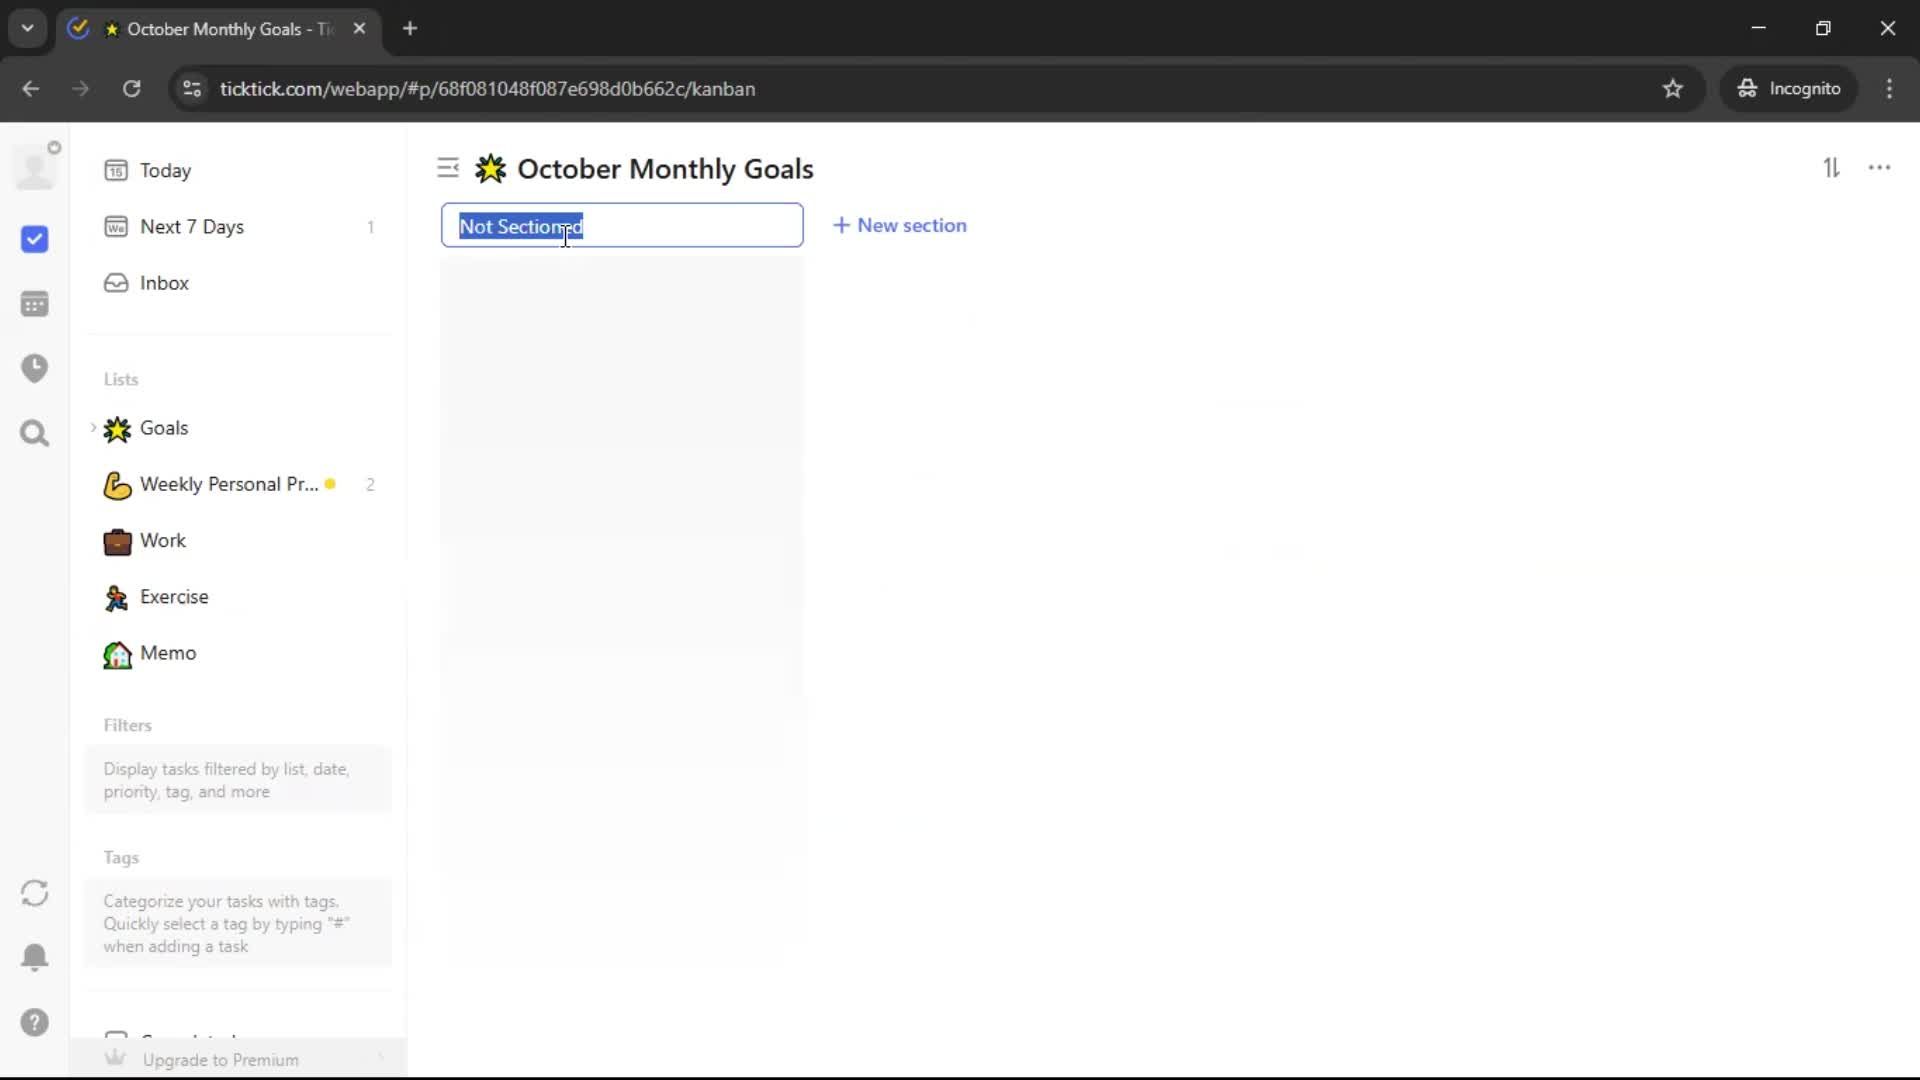Viewport: 1920px width, 1080px height.
Task: Expand the Goals folder chevron
Action: pos(94,428)
